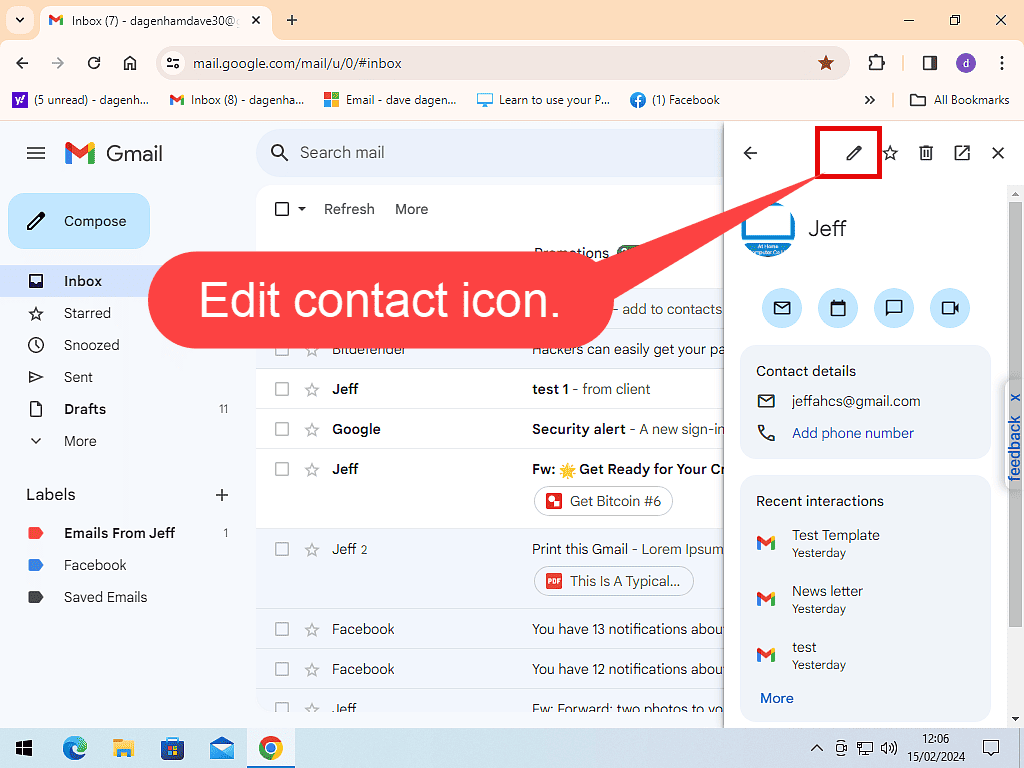Star the contact Jeff
Viewport: 1024px width, 768px height.
[x=890, y=153]
